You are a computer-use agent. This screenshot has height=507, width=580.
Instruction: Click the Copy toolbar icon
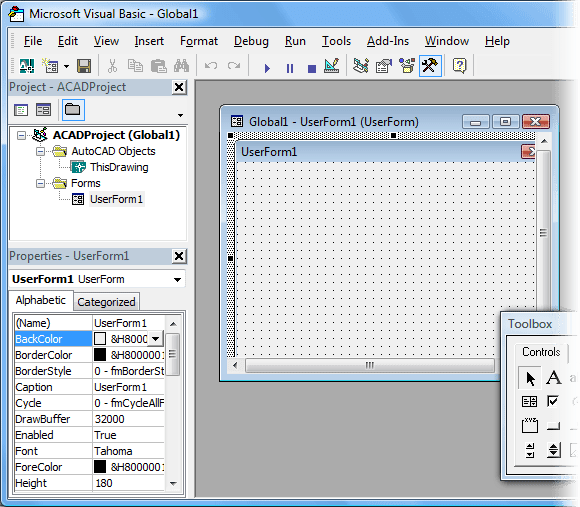pyautogui.click(x=135, y=66)
